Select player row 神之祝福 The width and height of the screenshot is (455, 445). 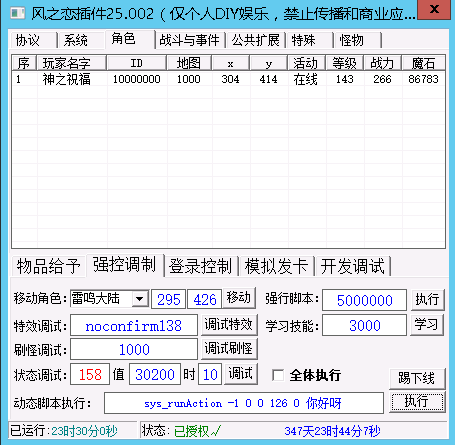click(229, 79)
